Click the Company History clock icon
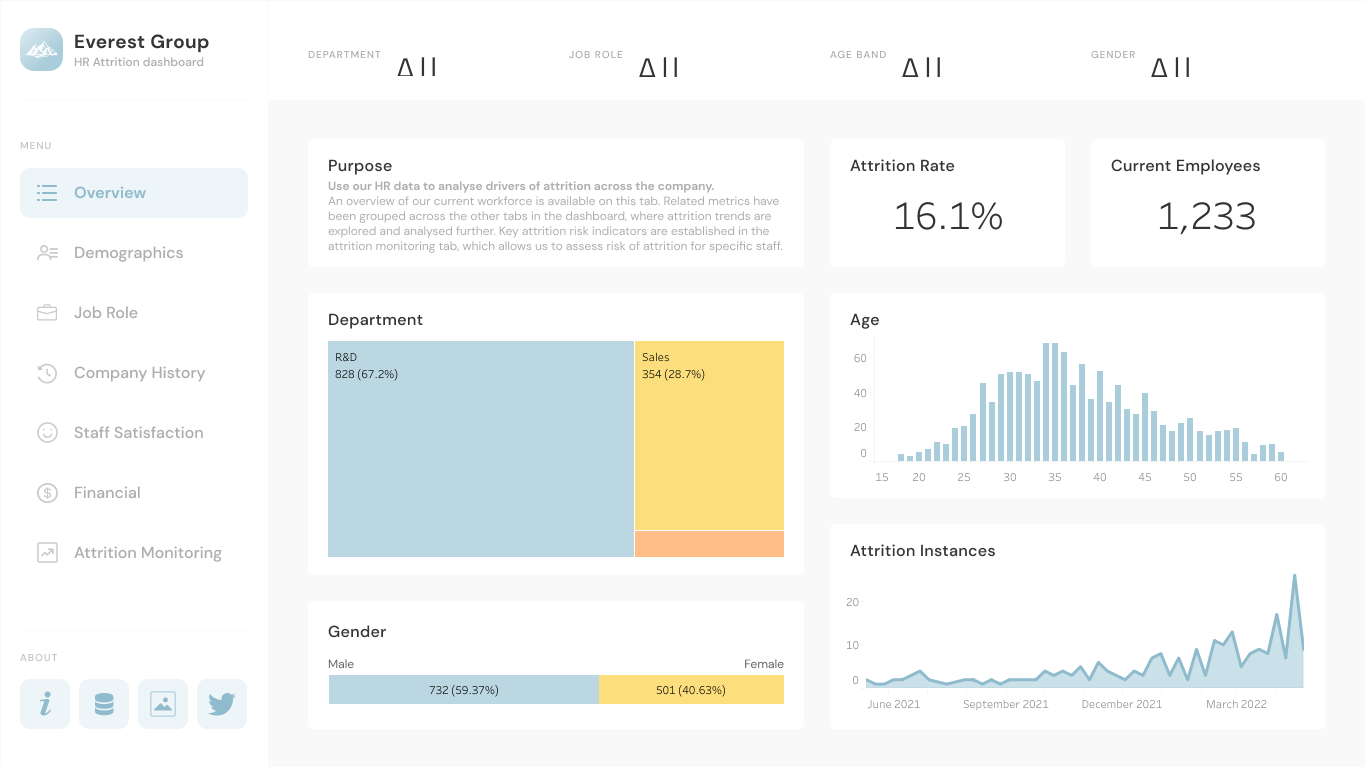 [x=46, y=372]
